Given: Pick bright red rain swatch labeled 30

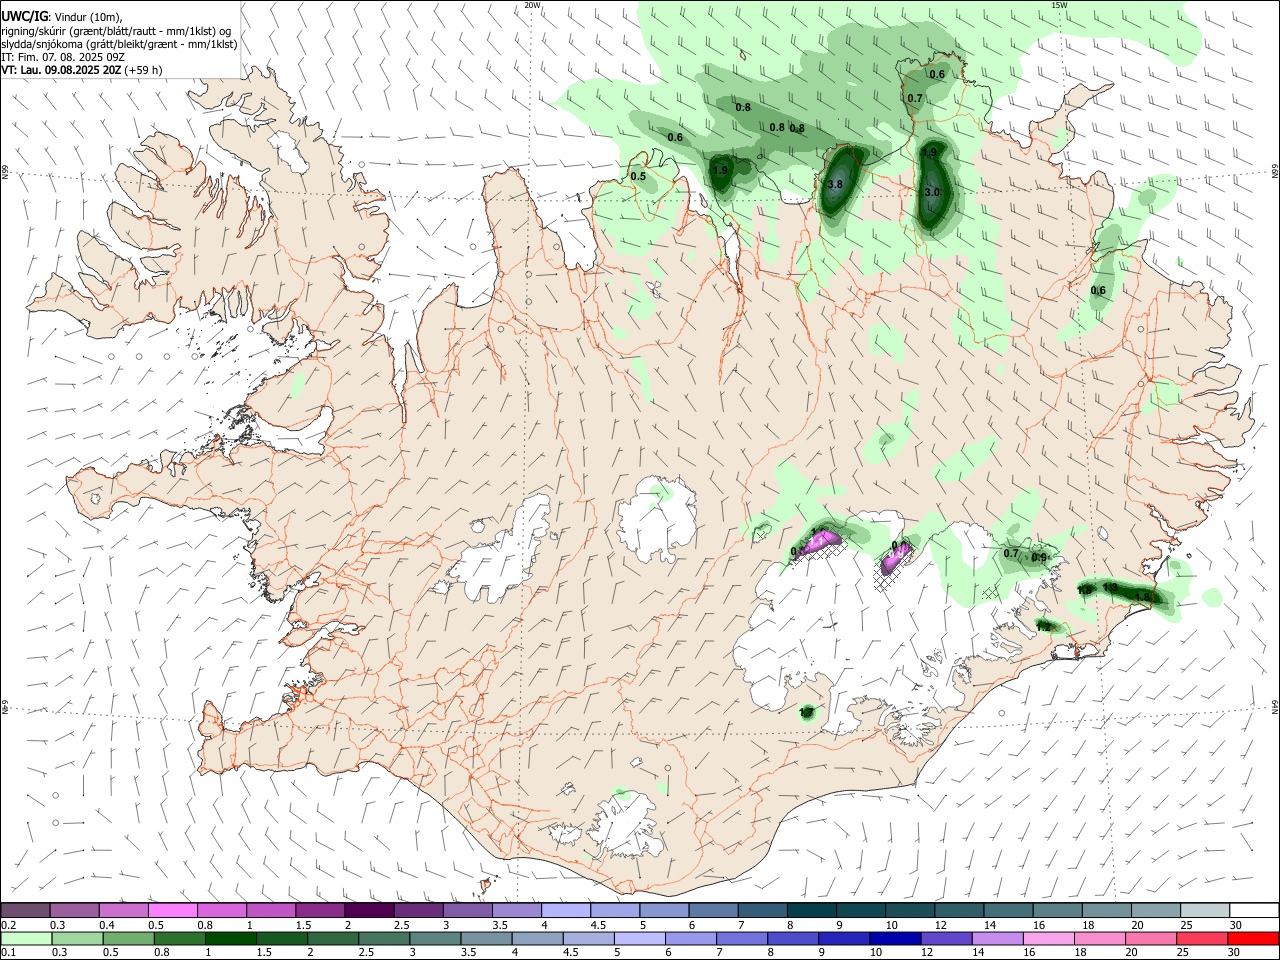Looking at the screenshot, I should tap(1253, 939).
